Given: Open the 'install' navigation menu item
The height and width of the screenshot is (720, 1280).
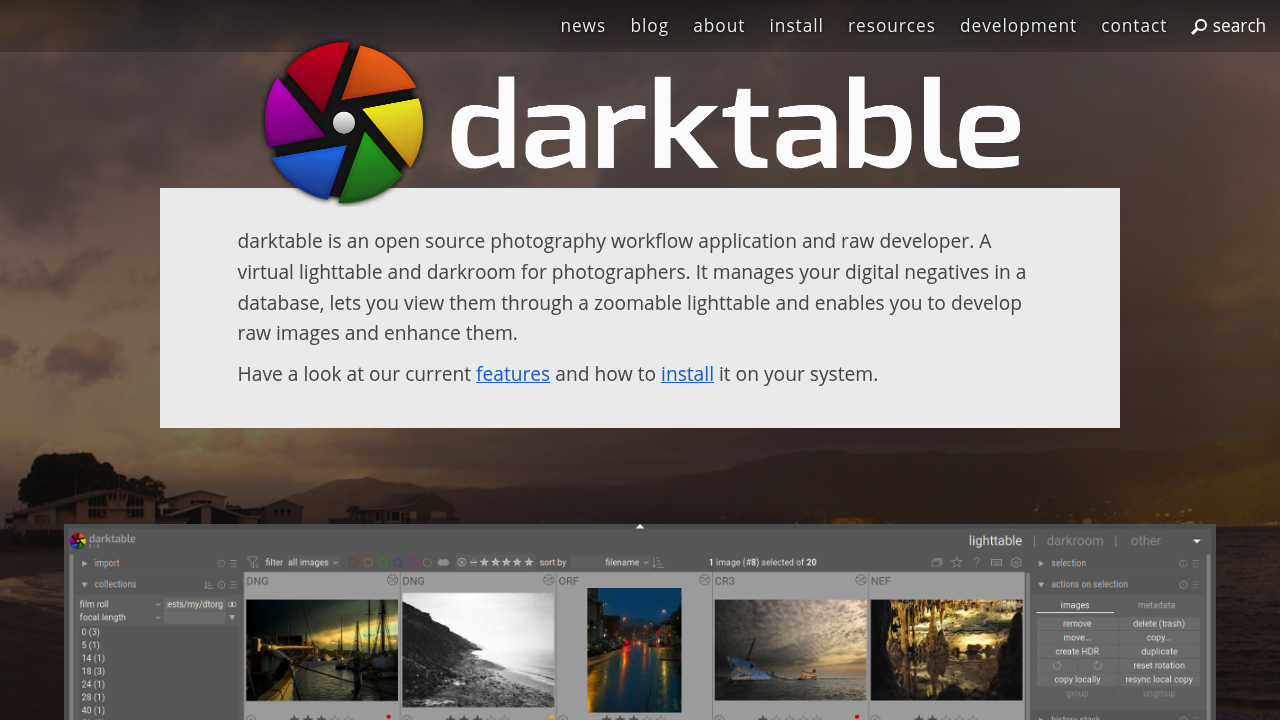Looking at the screenshot, I should [796, 26].
